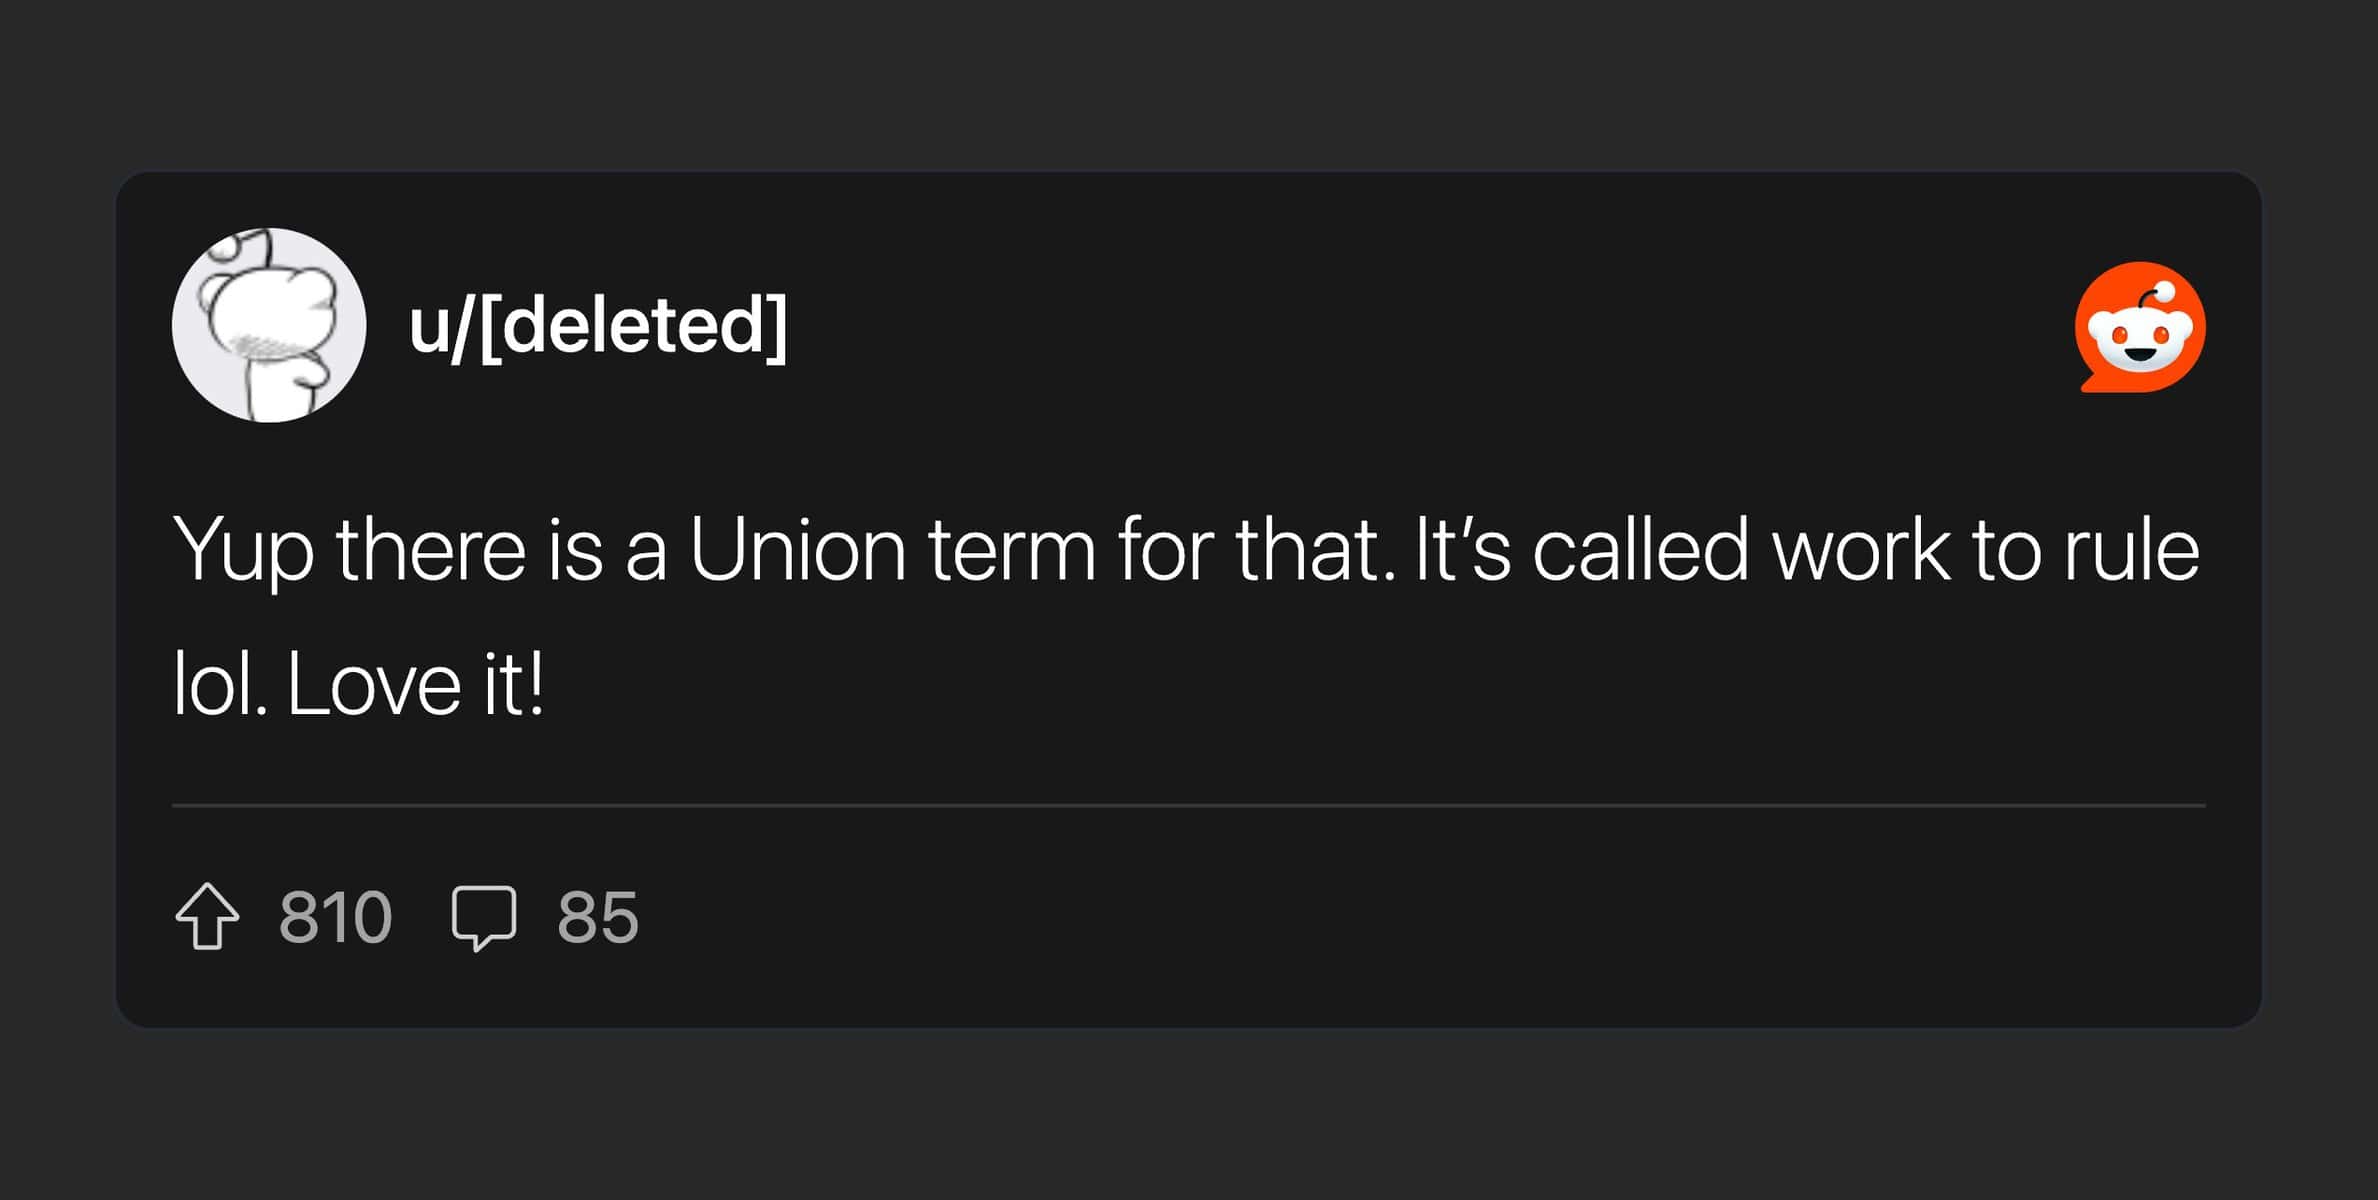
Task: Click the orange Reddit Snoo logo
Action: click(x=2140, y=327)
